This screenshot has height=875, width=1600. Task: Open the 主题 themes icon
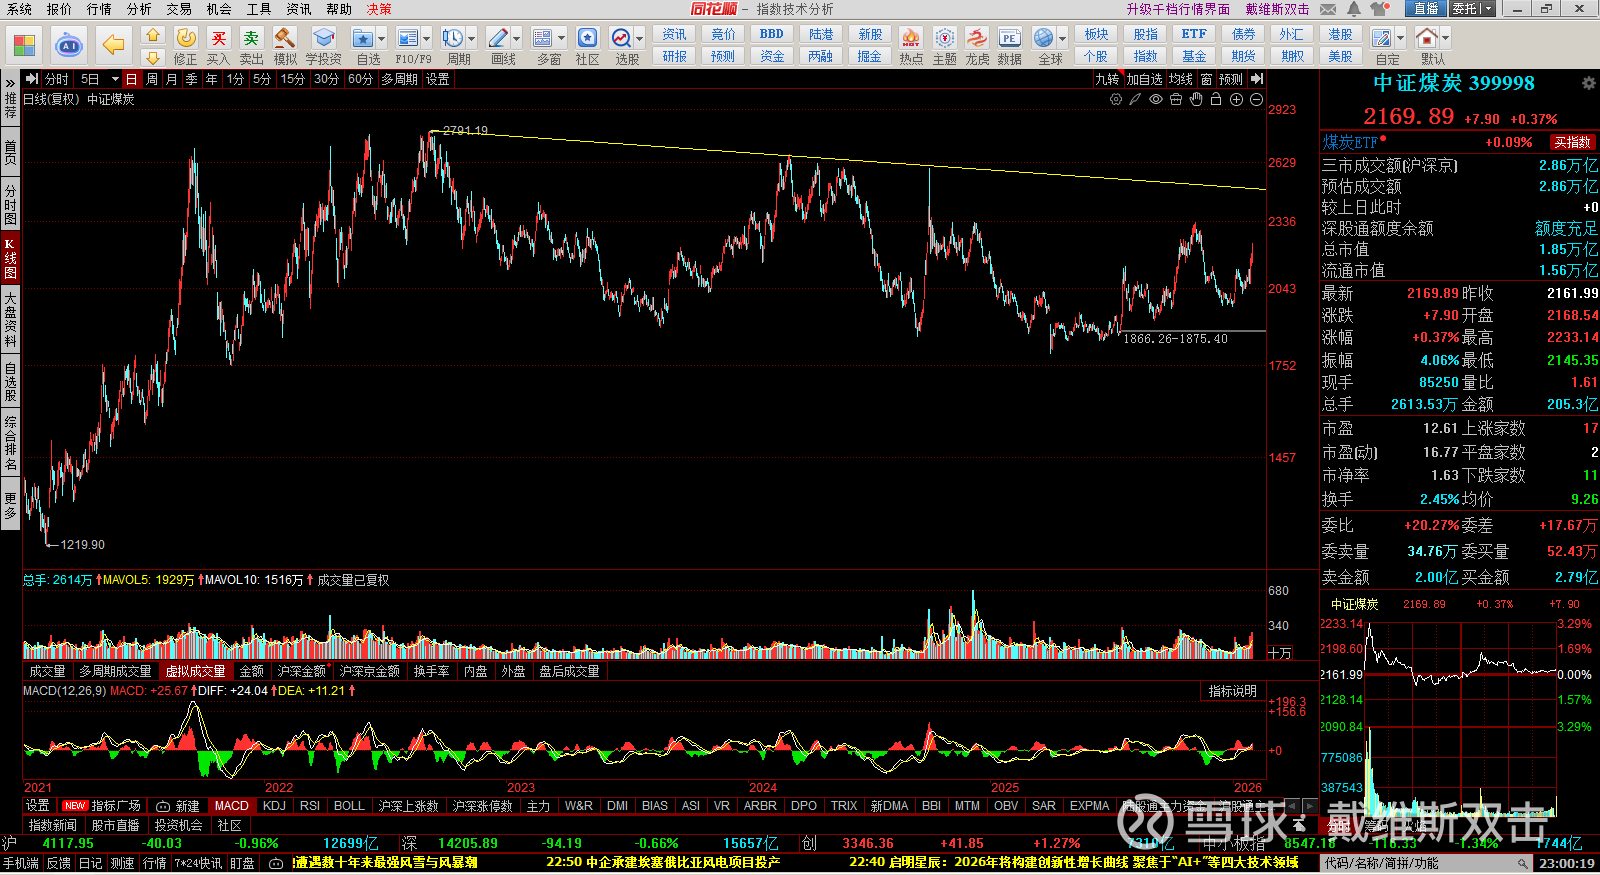(x=944, y=39)
